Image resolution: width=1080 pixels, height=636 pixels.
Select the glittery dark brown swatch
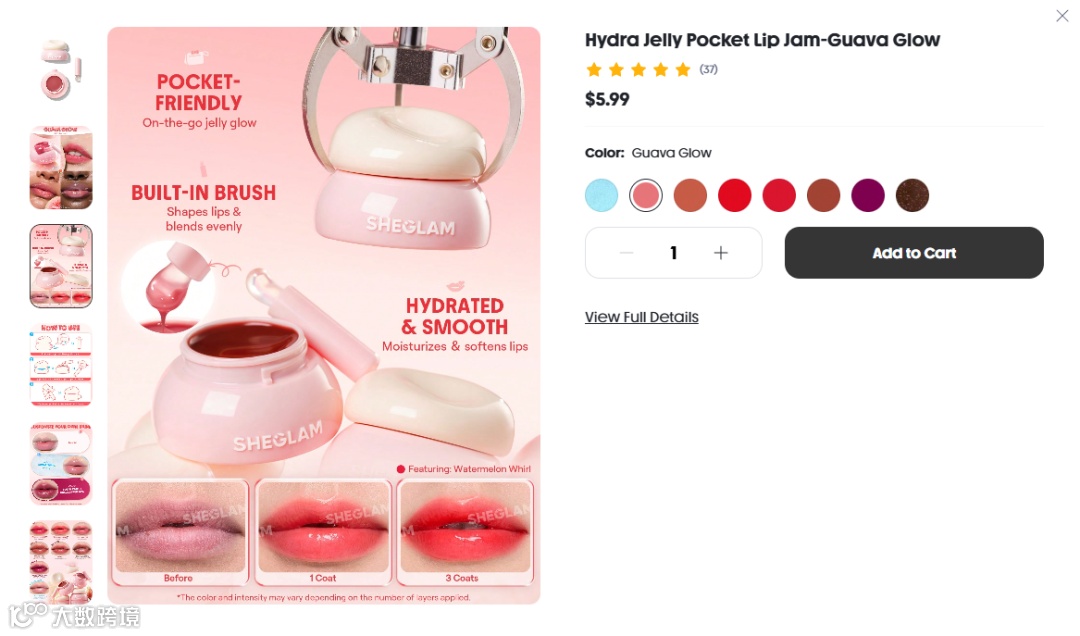[912, 195]
